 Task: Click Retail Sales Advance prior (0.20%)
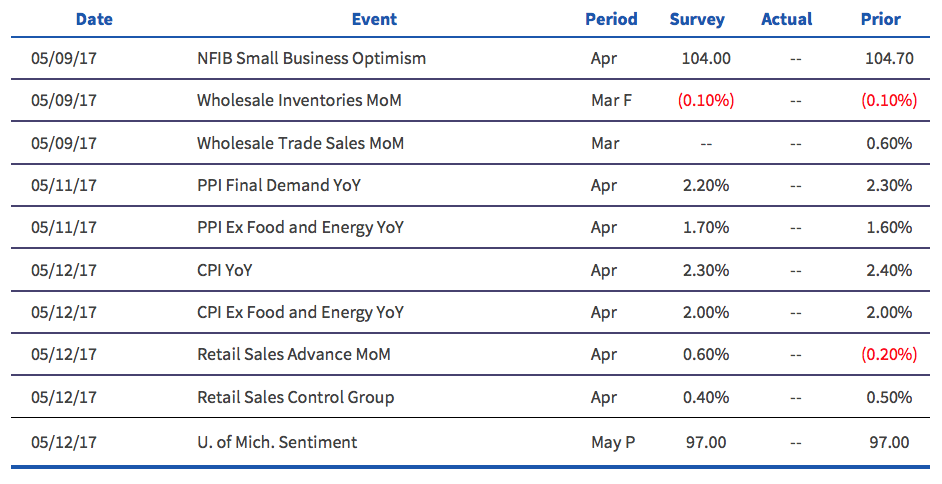pos(889,354)
